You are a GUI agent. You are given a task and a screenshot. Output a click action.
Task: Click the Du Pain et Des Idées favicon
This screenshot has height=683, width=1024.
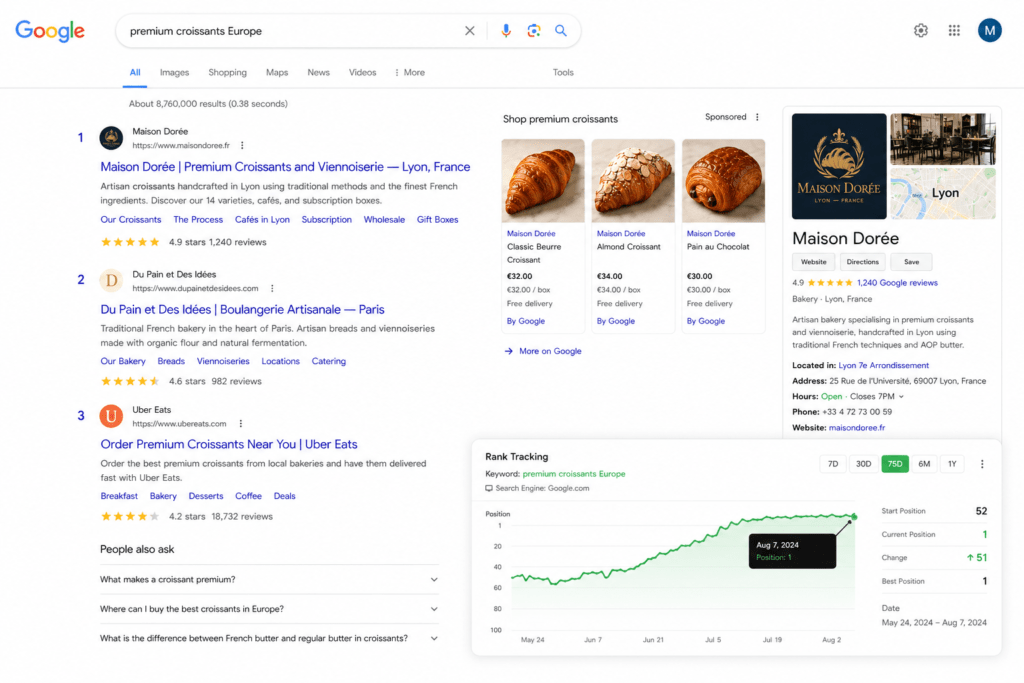coord(111,281)
